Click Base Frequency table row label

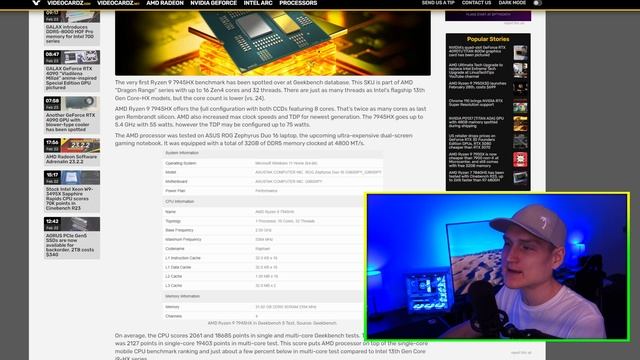[179, 230]
